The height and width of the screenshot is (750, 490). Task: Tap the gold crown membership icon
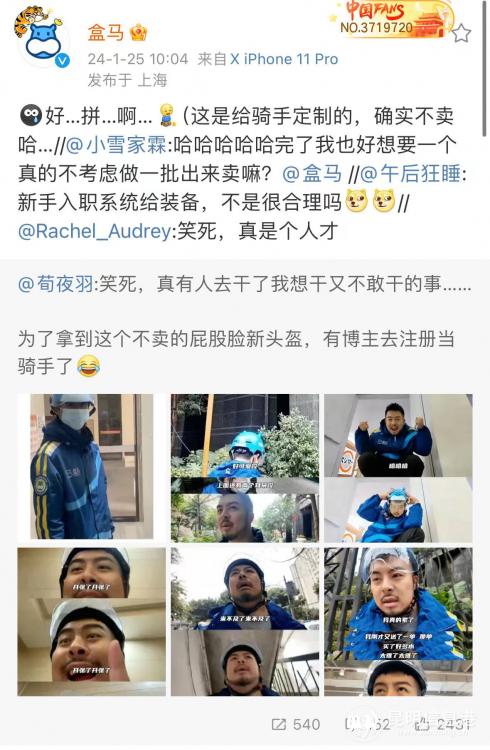coord(138,33)
